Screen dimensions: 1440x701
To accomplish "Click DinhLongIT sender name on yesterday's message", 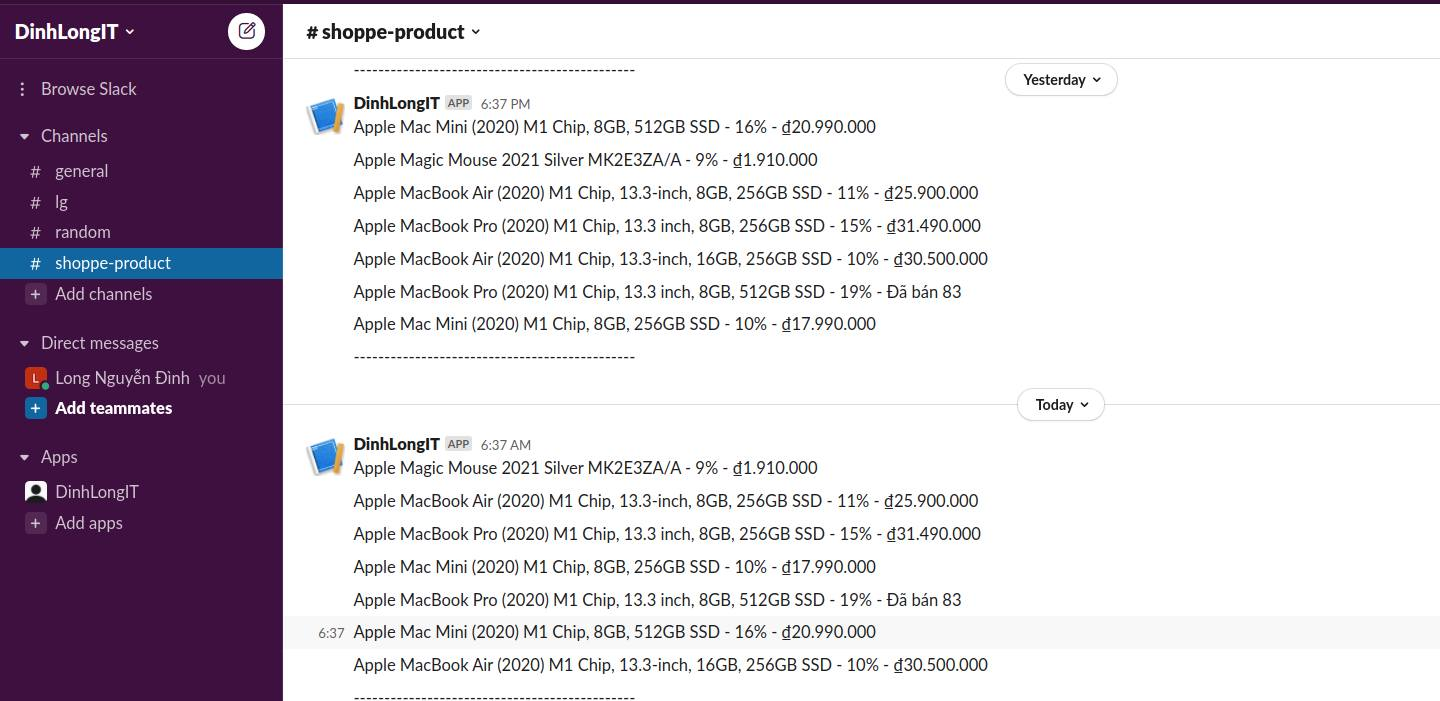I will pos(396,103).
